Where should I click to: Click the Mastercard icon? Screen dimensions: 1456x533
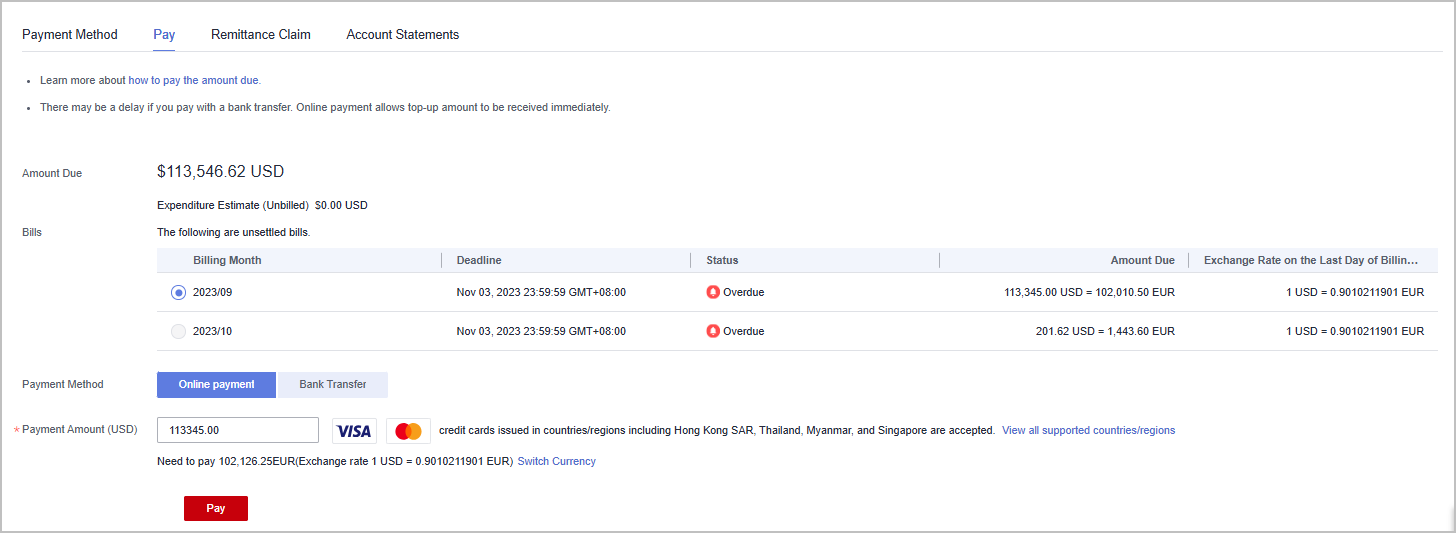coord(408,431)
